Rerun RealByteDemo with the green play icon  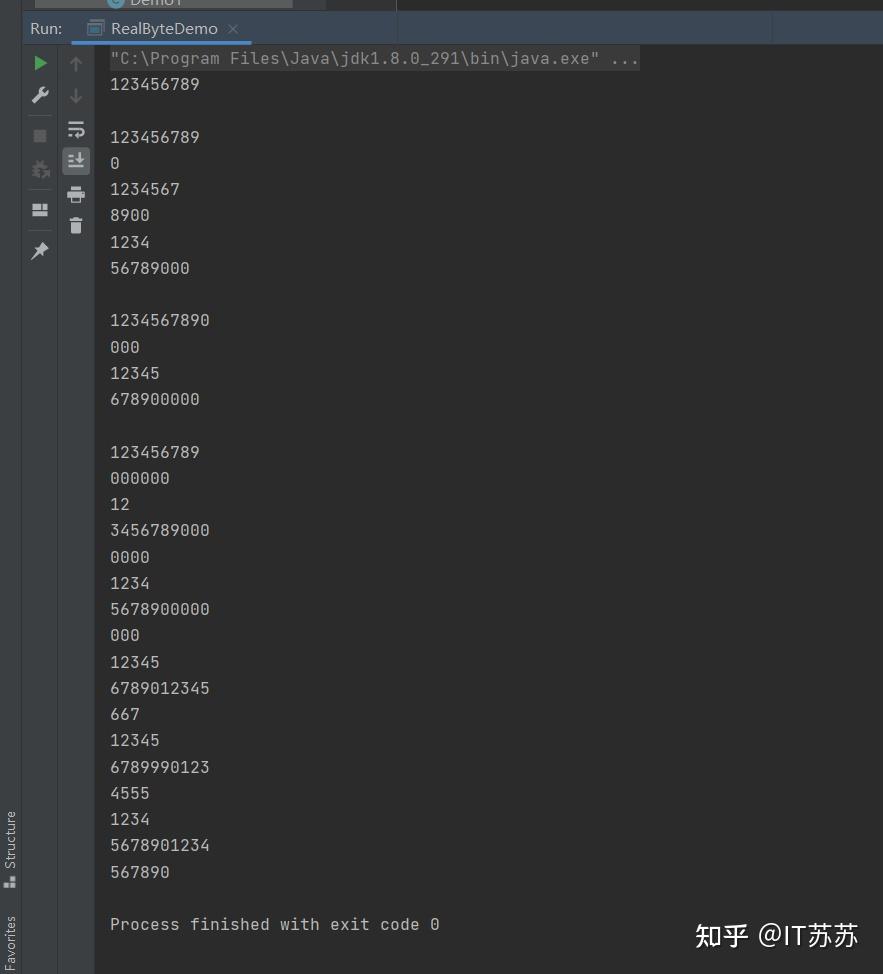point(40,63)
